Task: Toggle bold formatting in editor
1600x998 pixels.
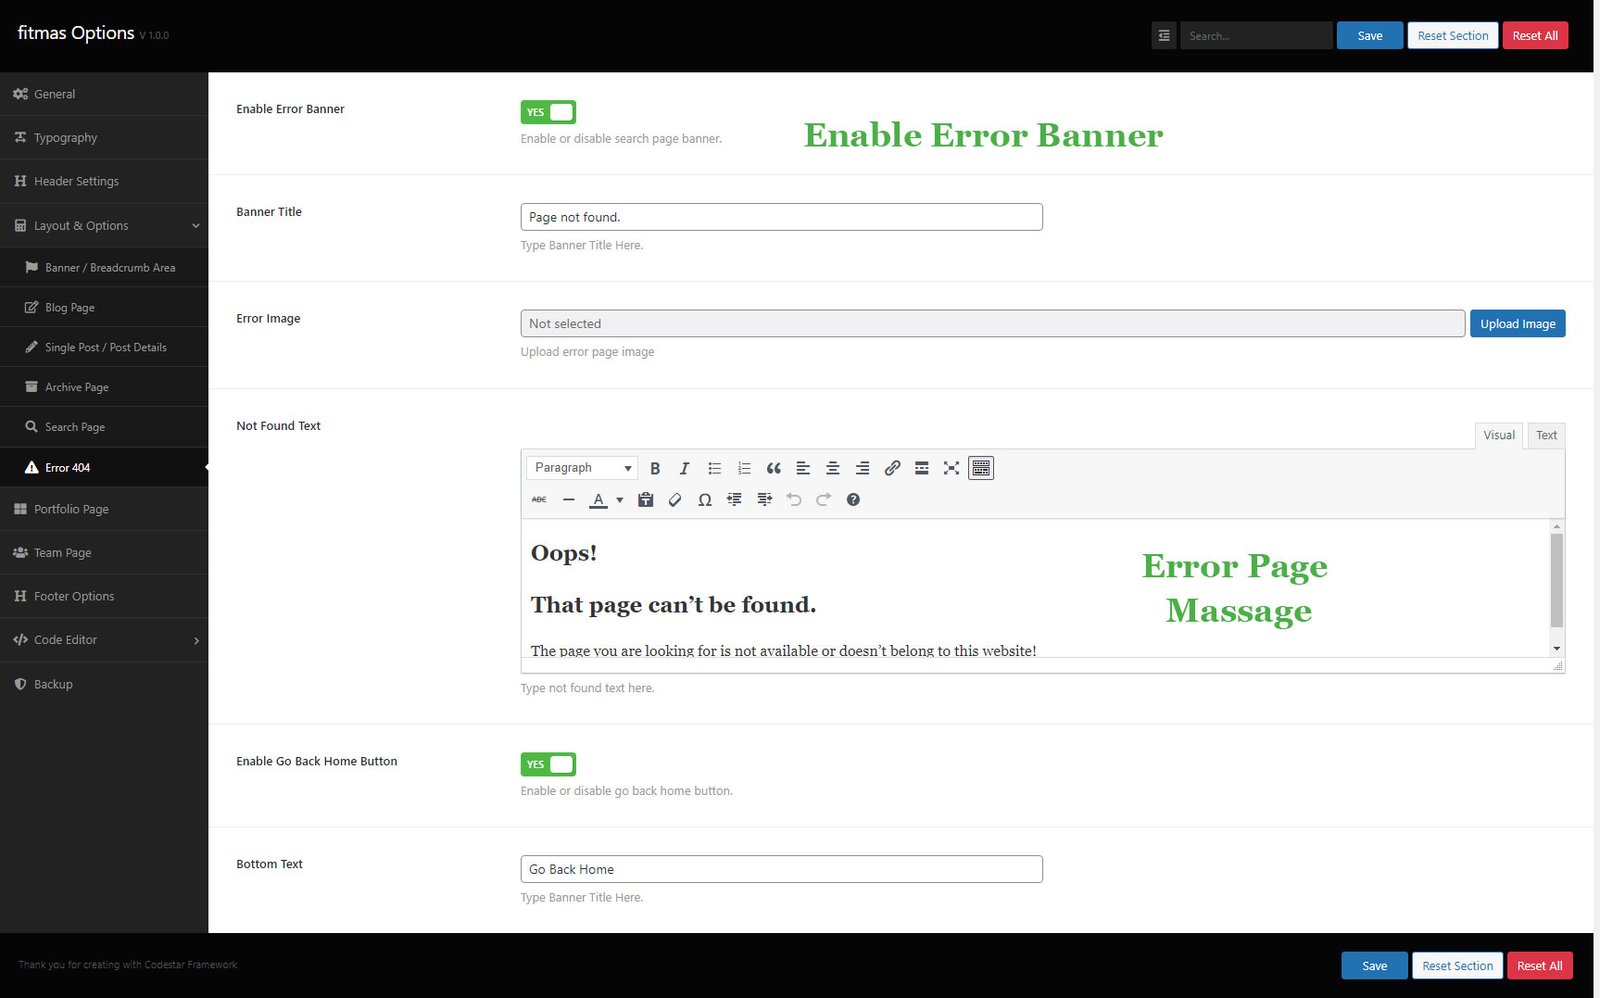Action: (655, 468)
